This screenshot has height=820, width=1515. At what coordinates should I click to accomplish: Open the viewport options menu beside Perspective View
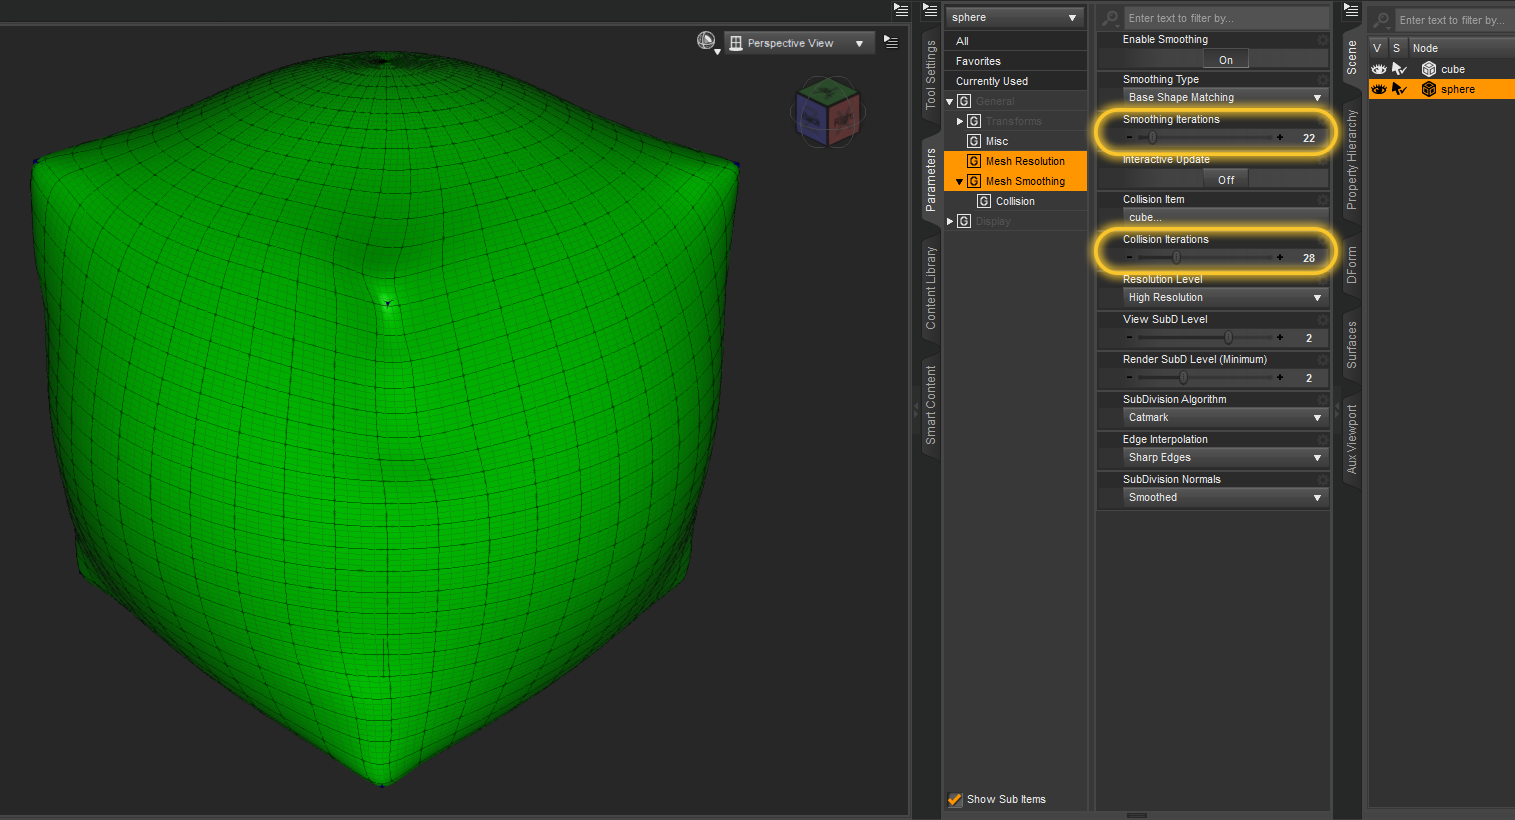click(x=891, y=42)
